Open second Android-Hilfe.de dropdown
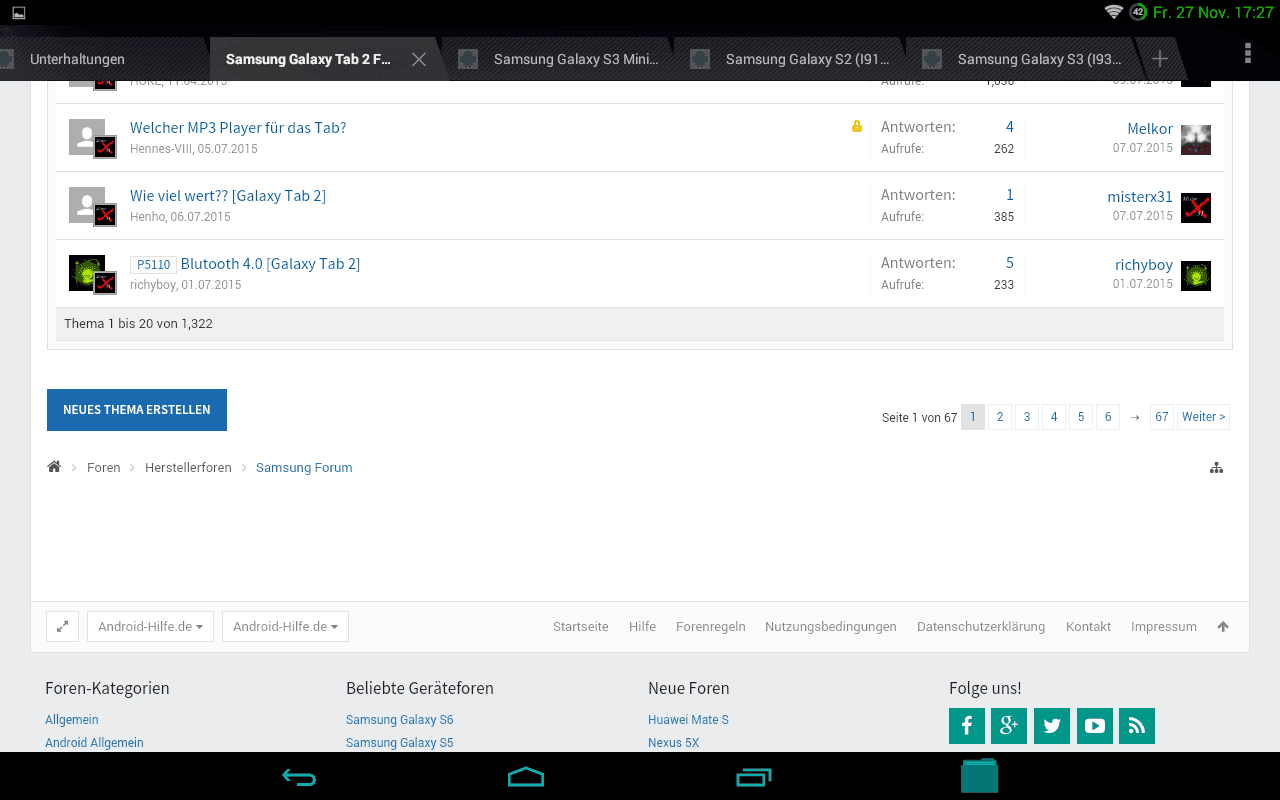The height and width of the screenshot is (800, 1280). [285, 627]
